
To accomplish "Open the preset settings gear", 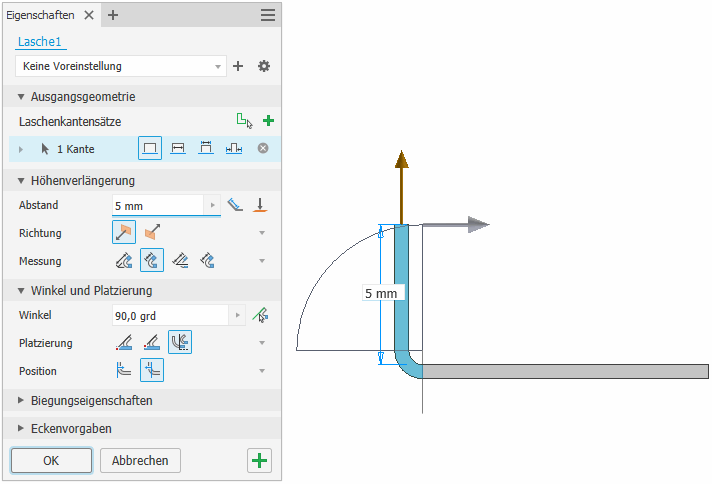I will point(264,66).
